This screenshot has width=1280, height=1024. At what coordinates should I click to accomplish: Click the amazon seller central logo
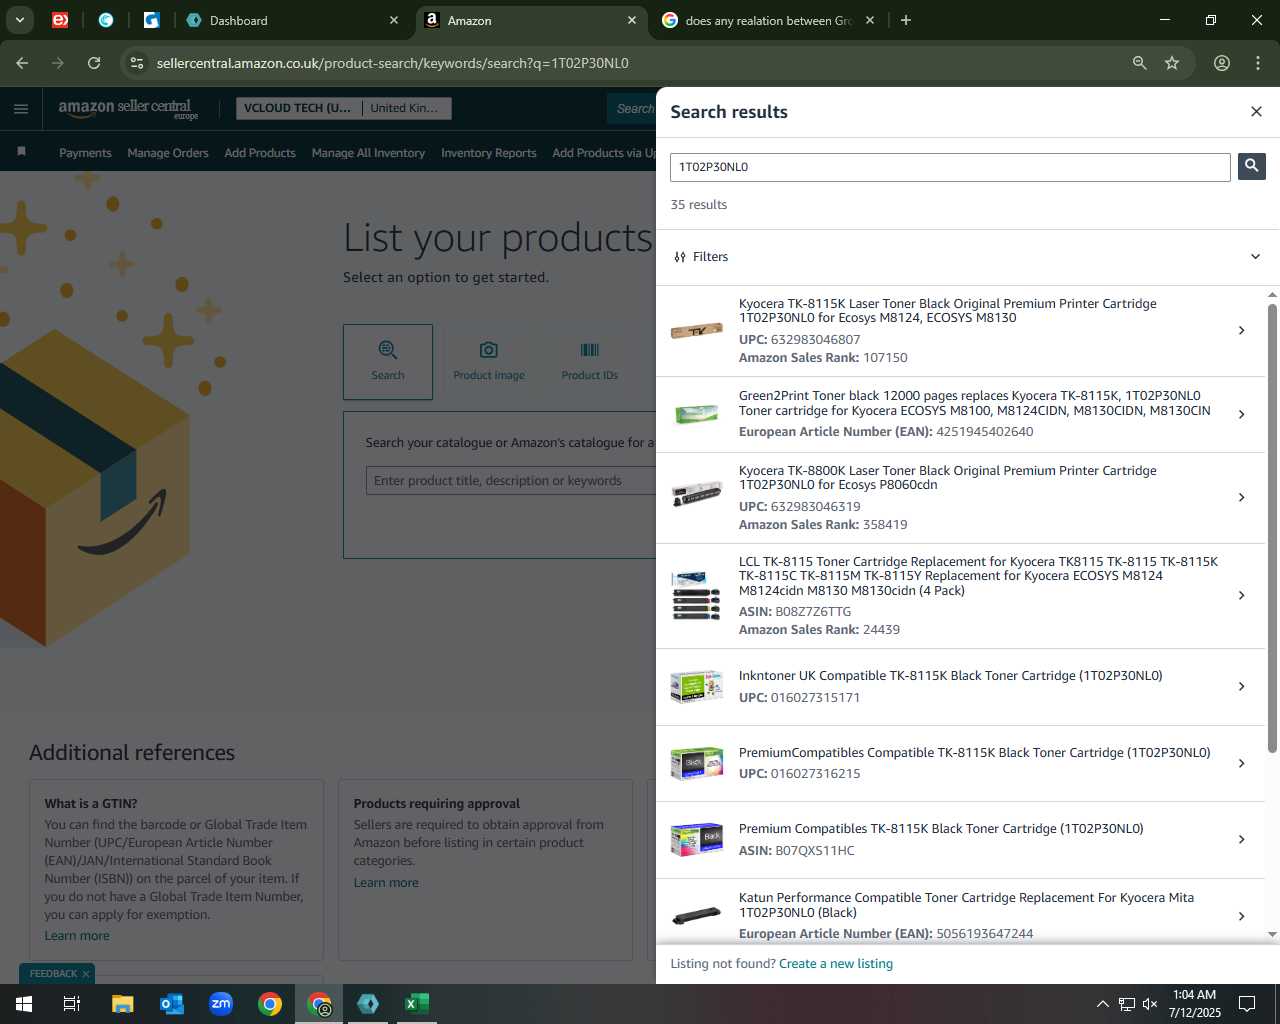(127, 108)
